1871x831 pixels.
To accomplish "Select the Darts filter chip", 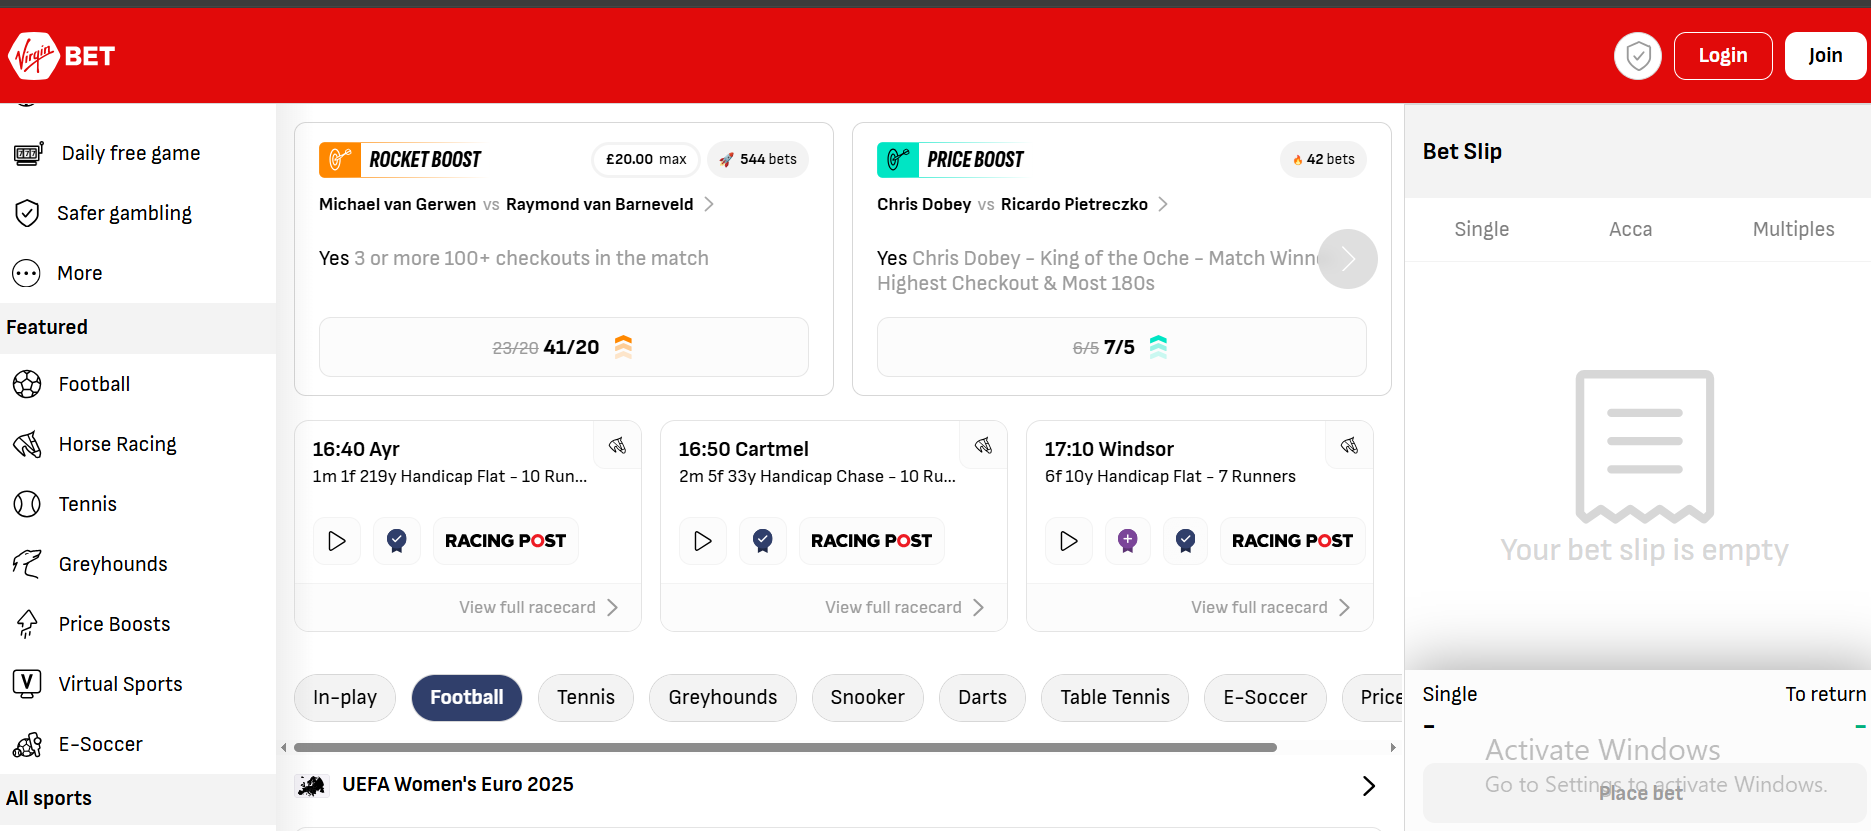I will click(x=983, y=698).
